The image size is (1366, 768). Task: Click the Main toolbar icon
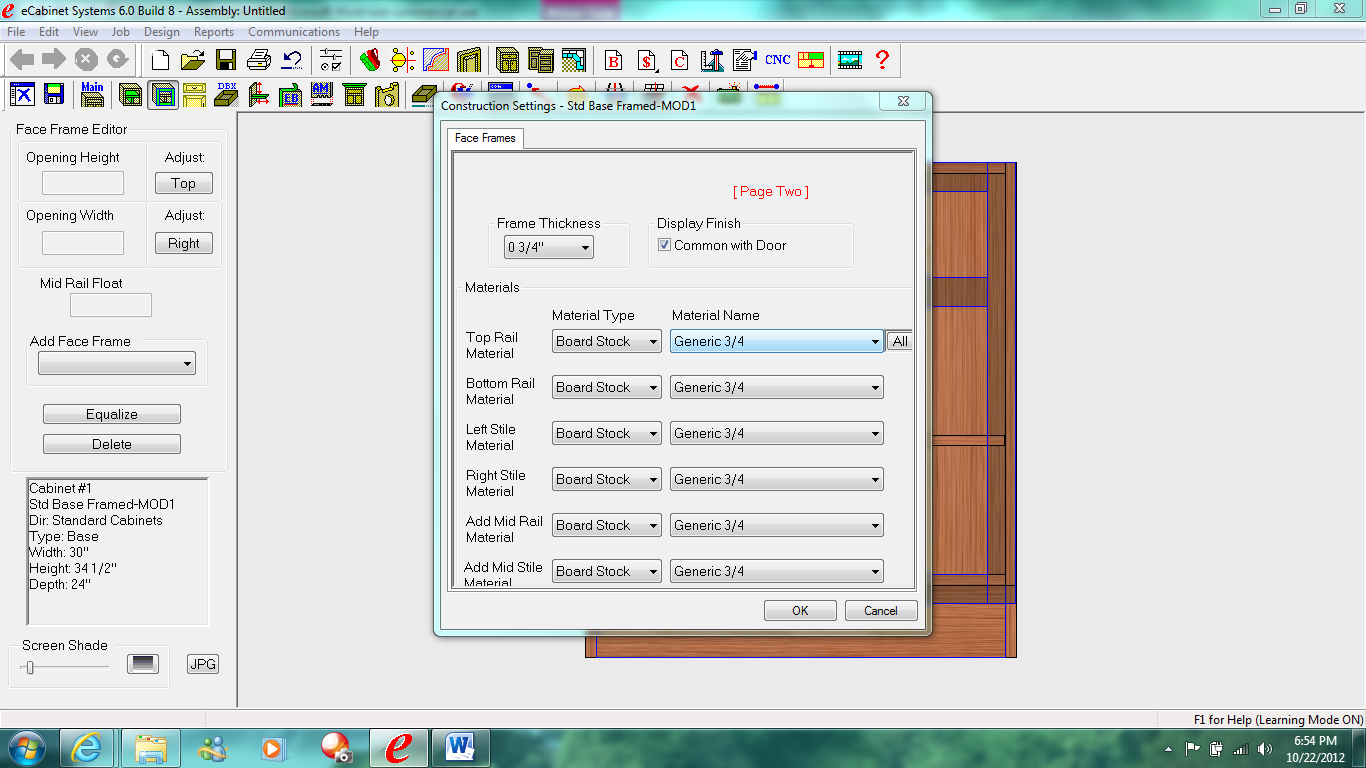(92, 94)
